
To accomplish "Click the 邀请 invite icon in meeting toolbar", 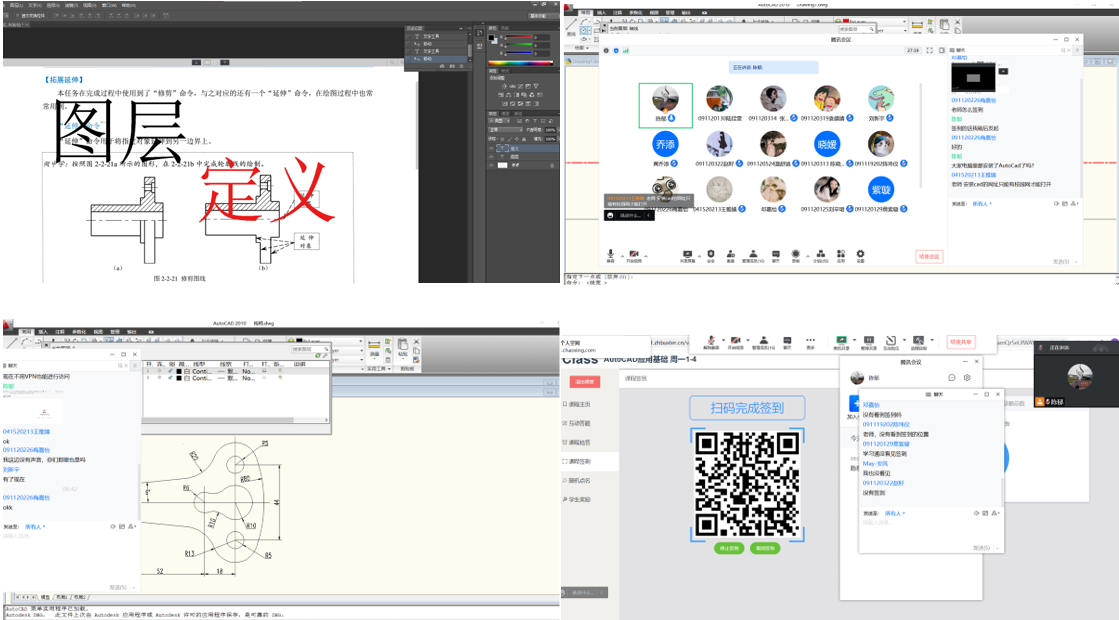I will coord(731,255).
